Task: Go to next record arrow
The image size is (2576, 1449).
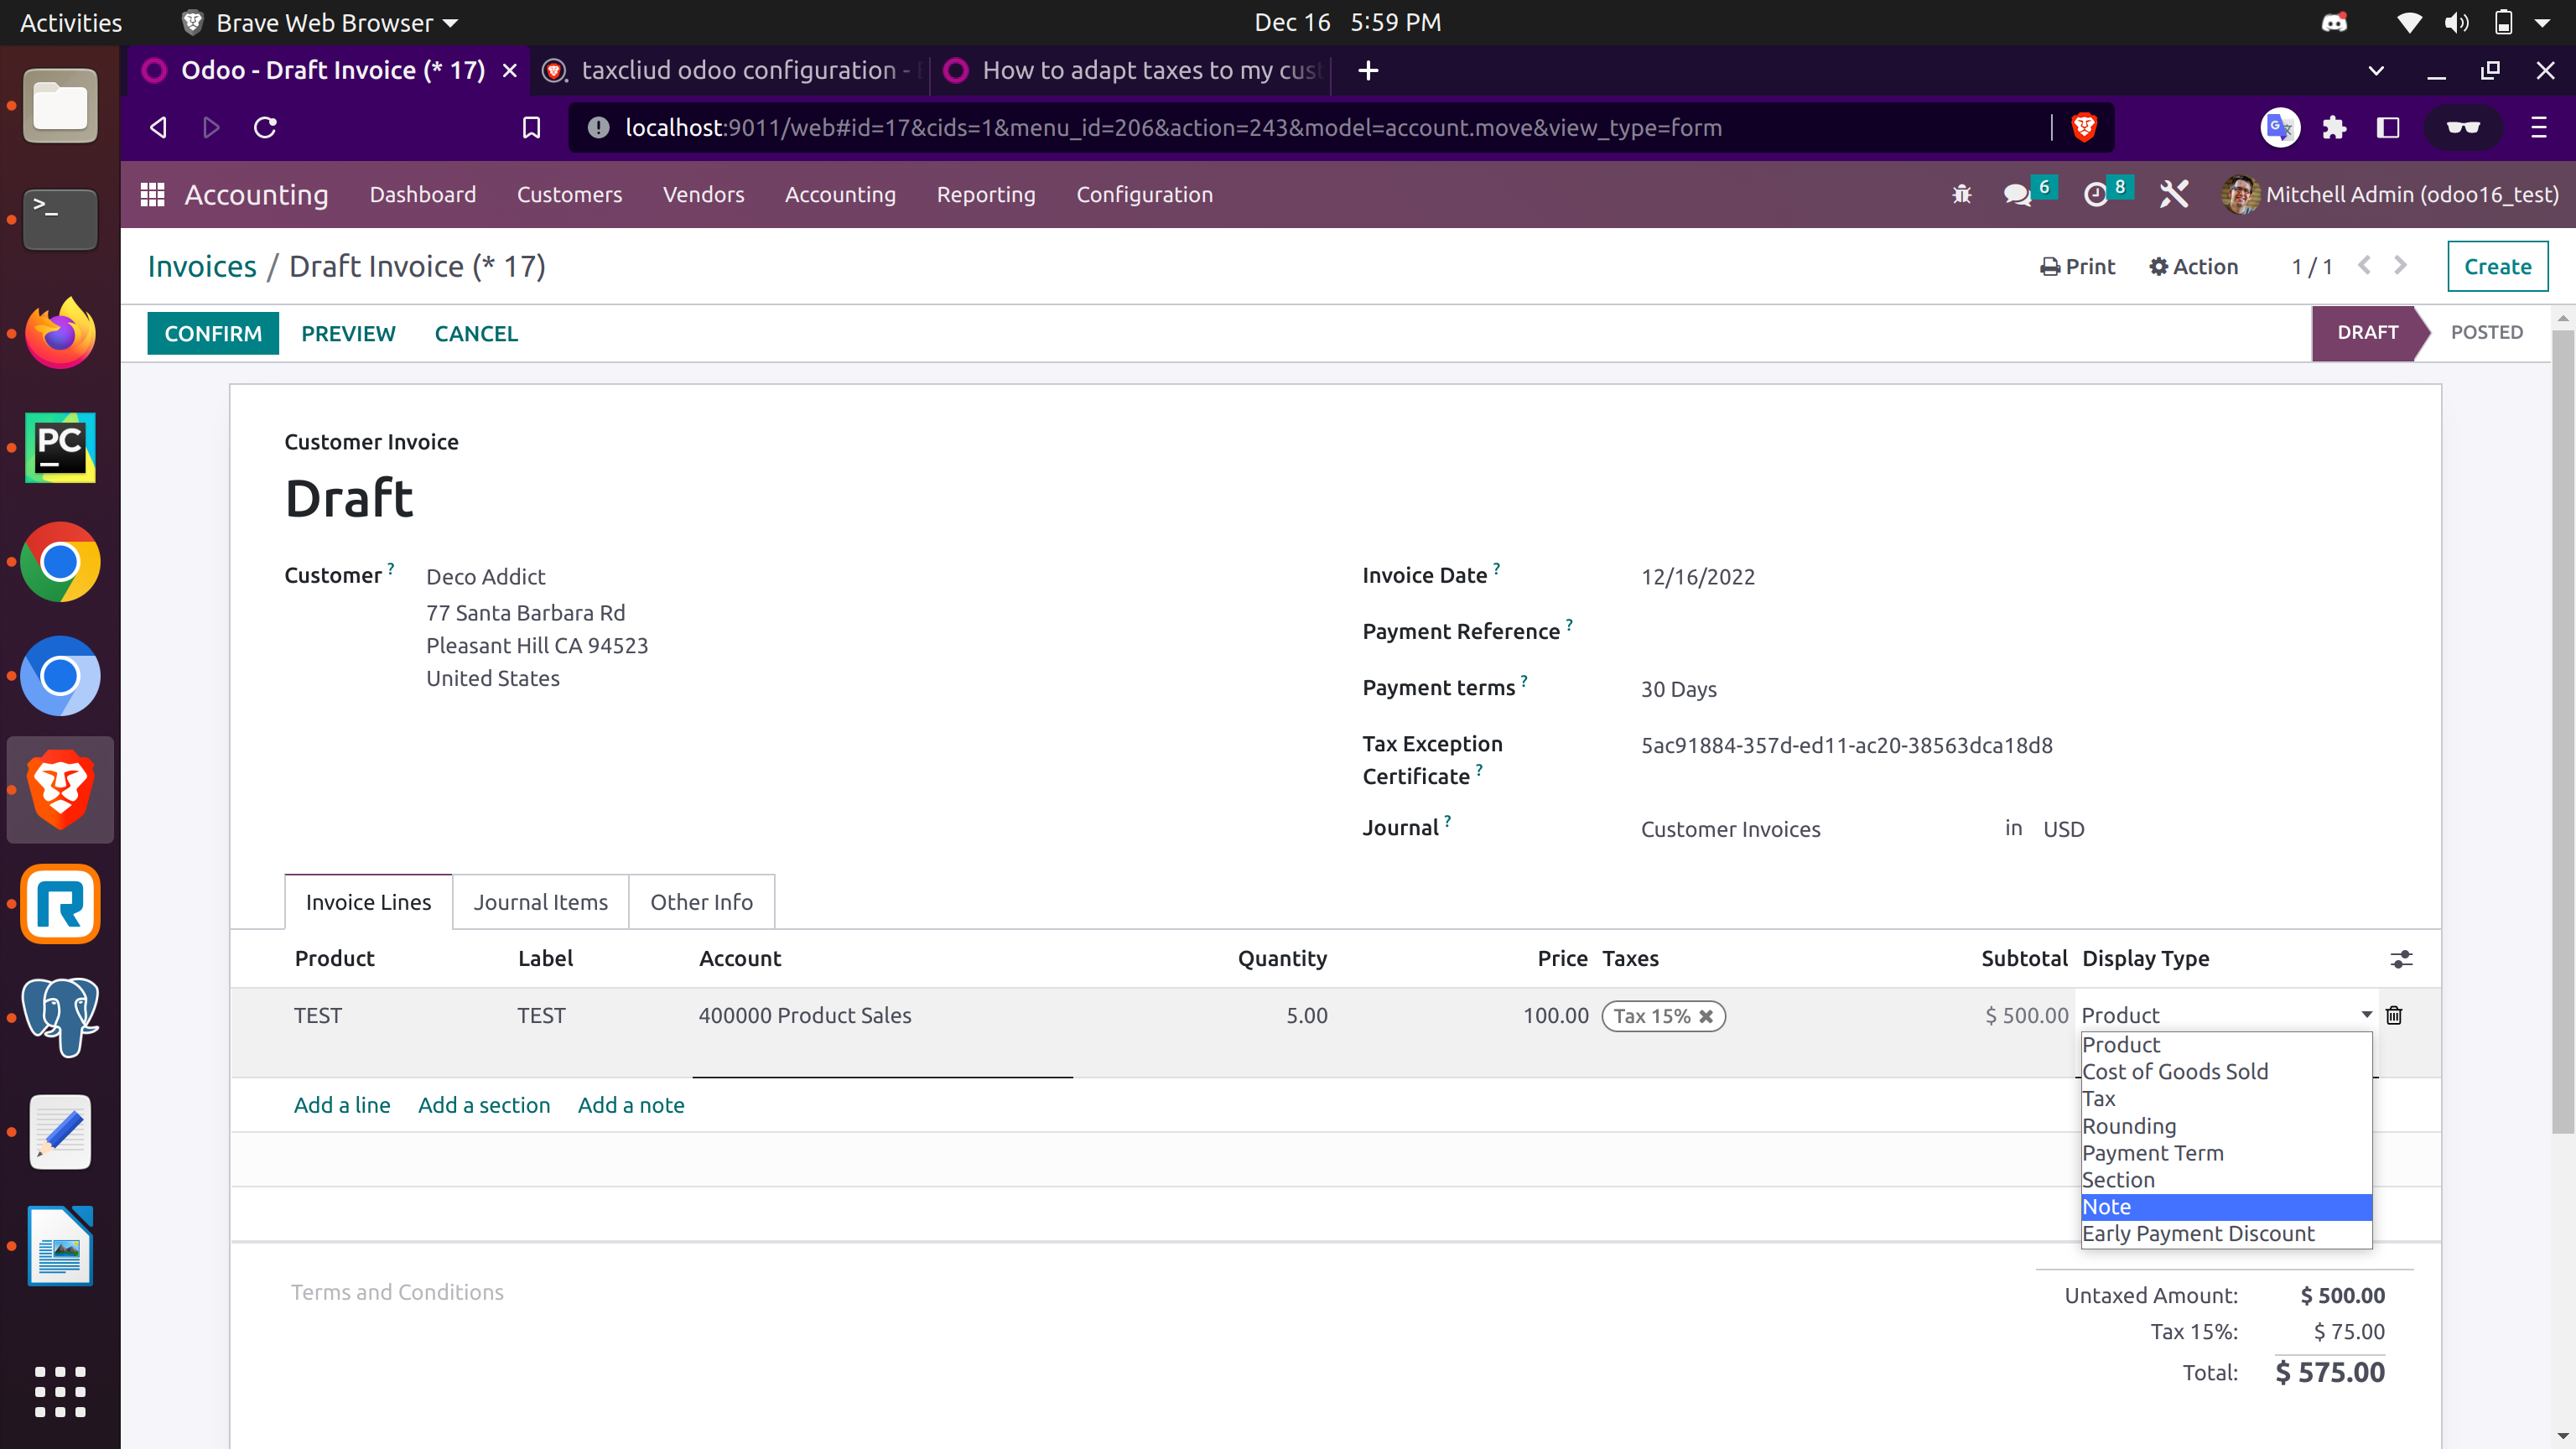Action: tap(2400, 265)
